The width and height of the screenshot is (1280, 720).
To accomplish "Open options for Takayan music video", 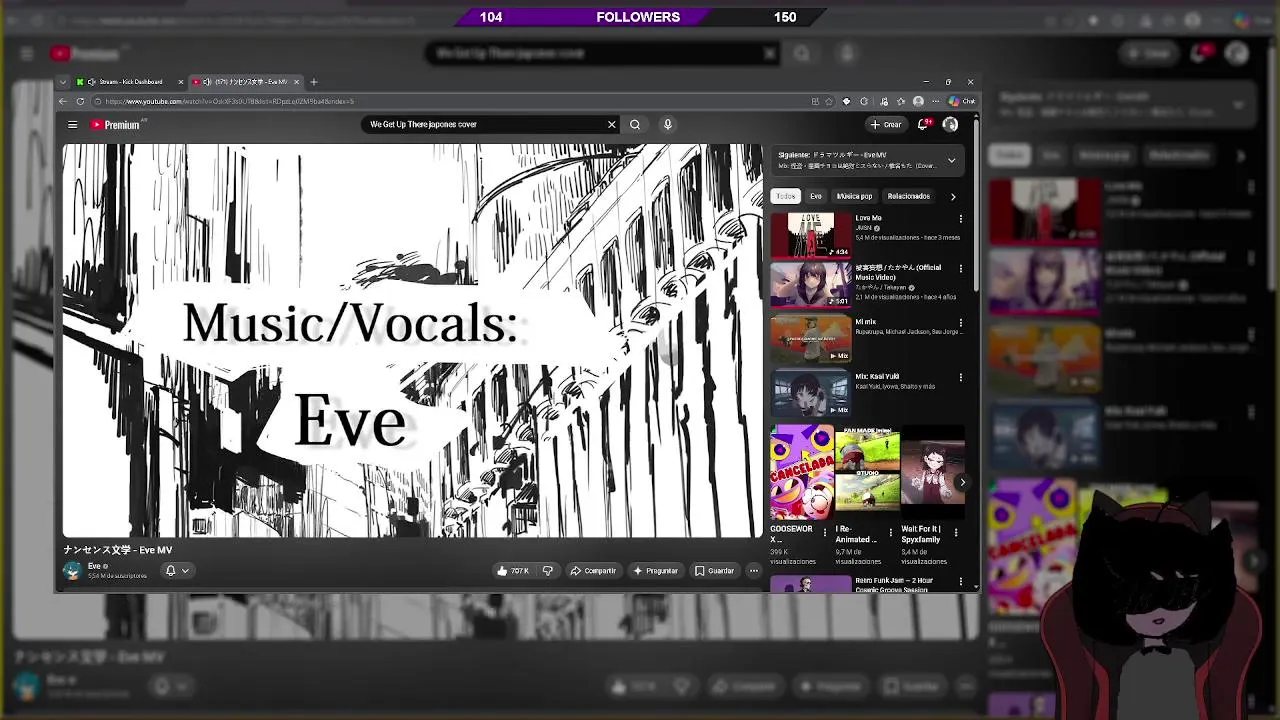I will click(x=961, y=268).
